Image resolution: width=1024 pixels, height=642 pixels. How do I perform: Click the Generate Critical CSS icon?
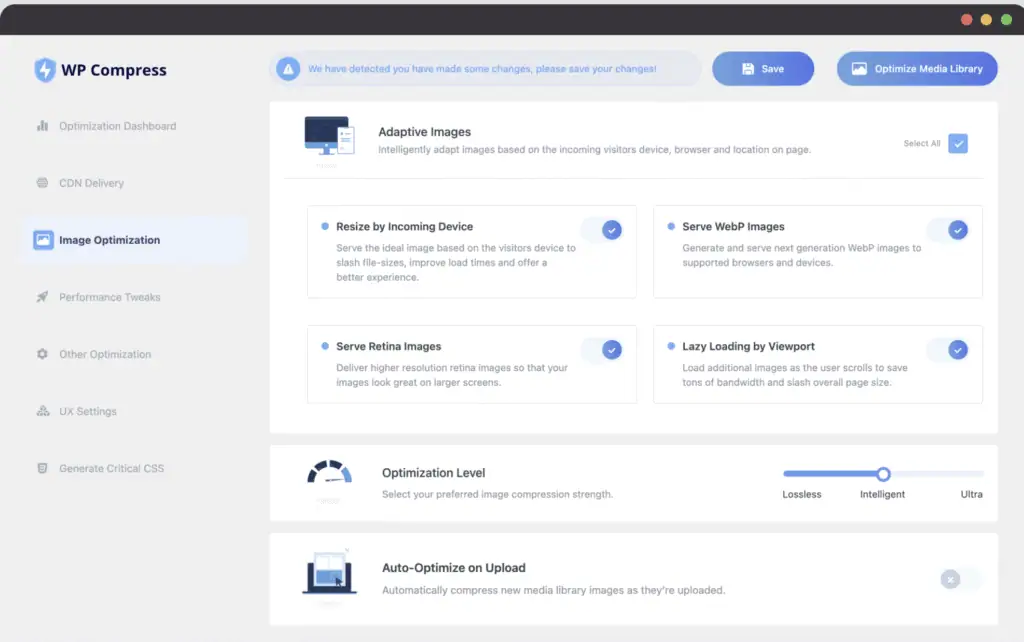42,468
